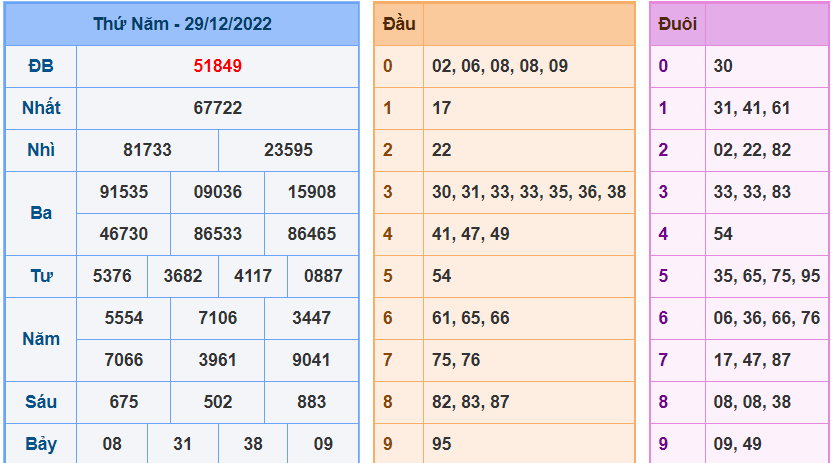Select fourth prize number 0887

click(323, 276)
